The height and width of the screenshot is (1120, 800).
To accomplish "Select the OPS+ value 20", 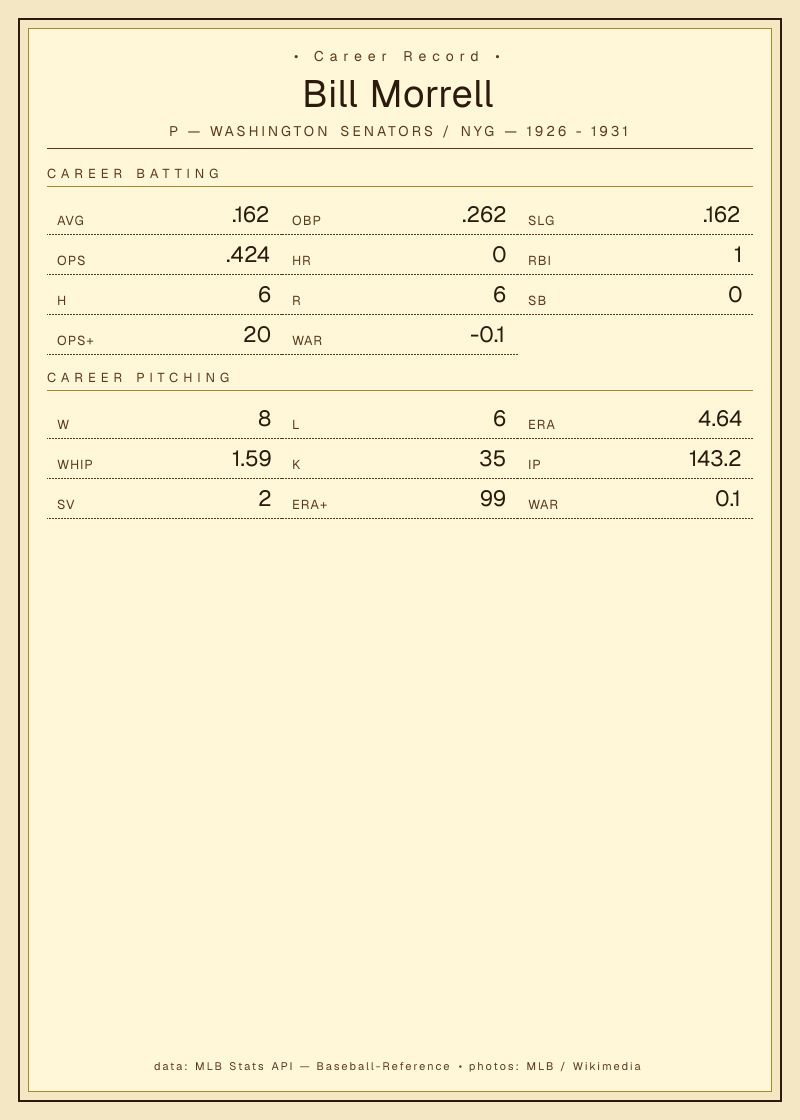I will click(256, 334).
